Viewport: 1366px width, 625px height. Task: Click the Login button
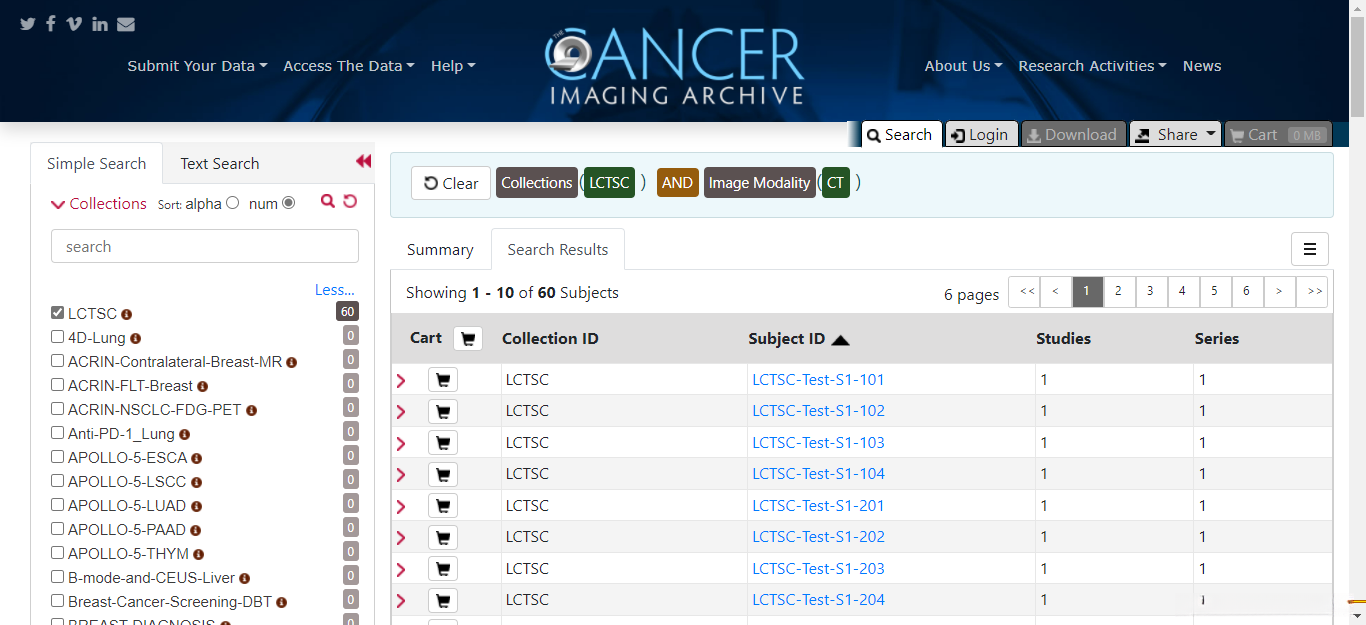[x=980, y=134]
